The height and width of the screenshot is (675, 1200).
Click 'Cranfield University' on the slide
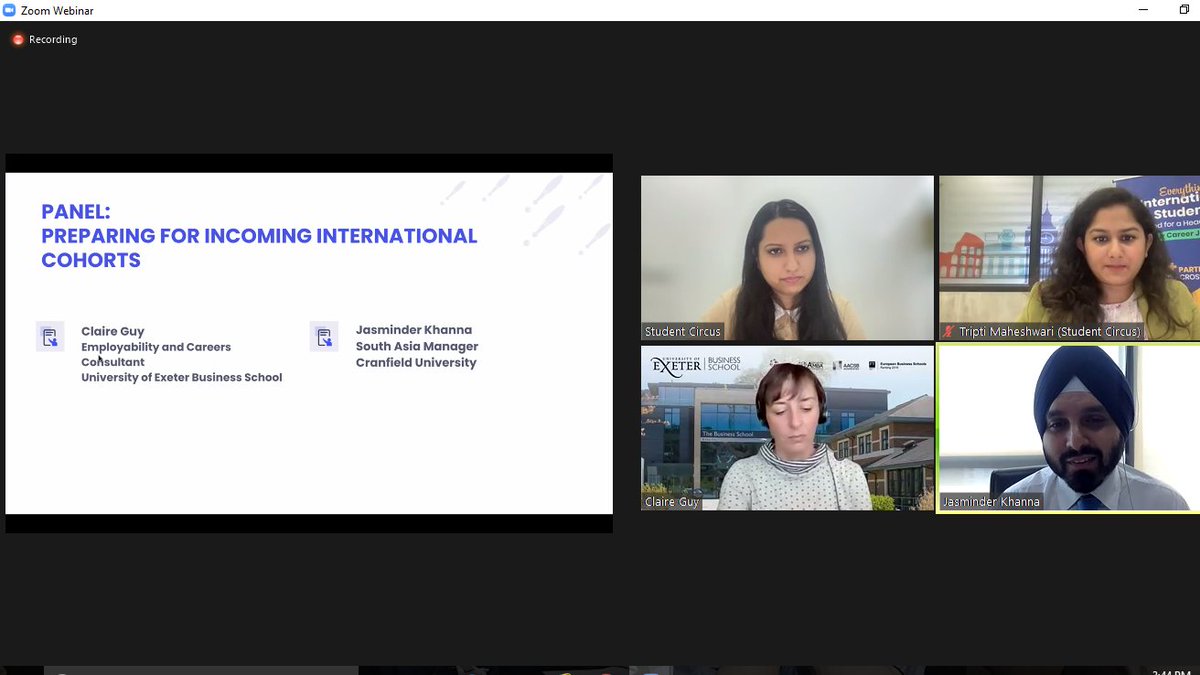(x=416, y=362)
